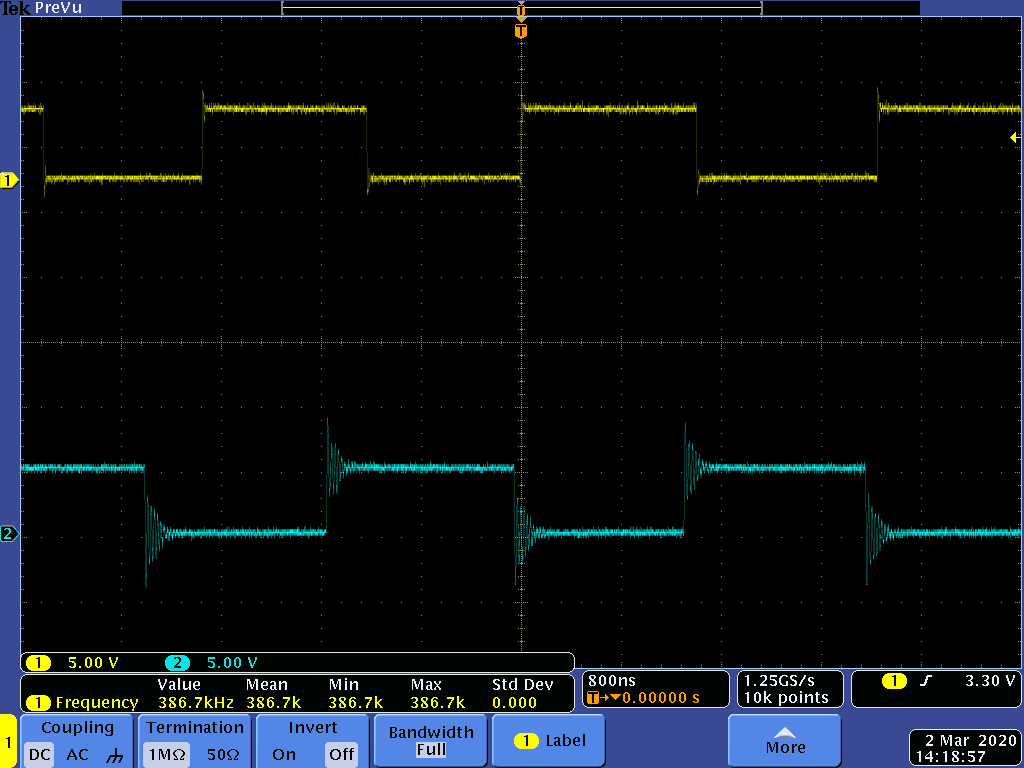This screenshot has width=1024, height=768.
Task: Open Bandwidth Full menu button
Action: point(430,741)
